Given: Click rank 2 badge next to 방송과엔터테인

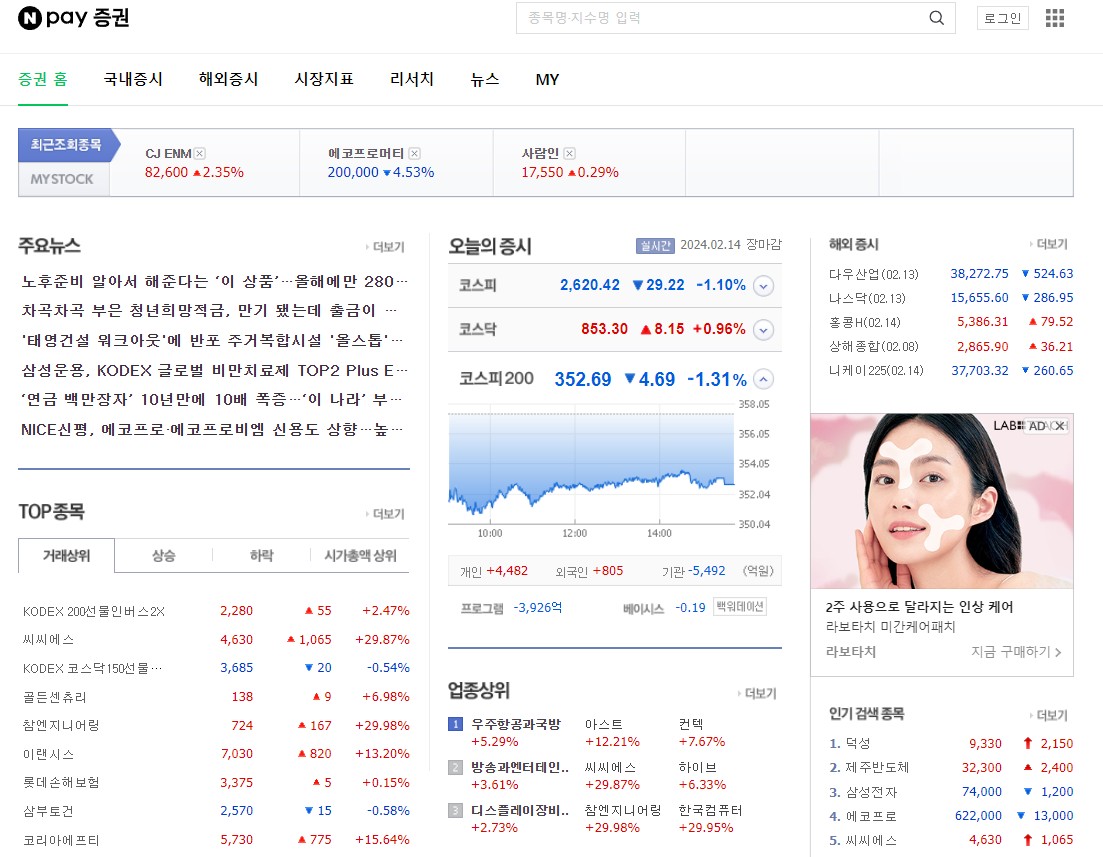Looking at the screenshot, I should click(x=455, y=767).
